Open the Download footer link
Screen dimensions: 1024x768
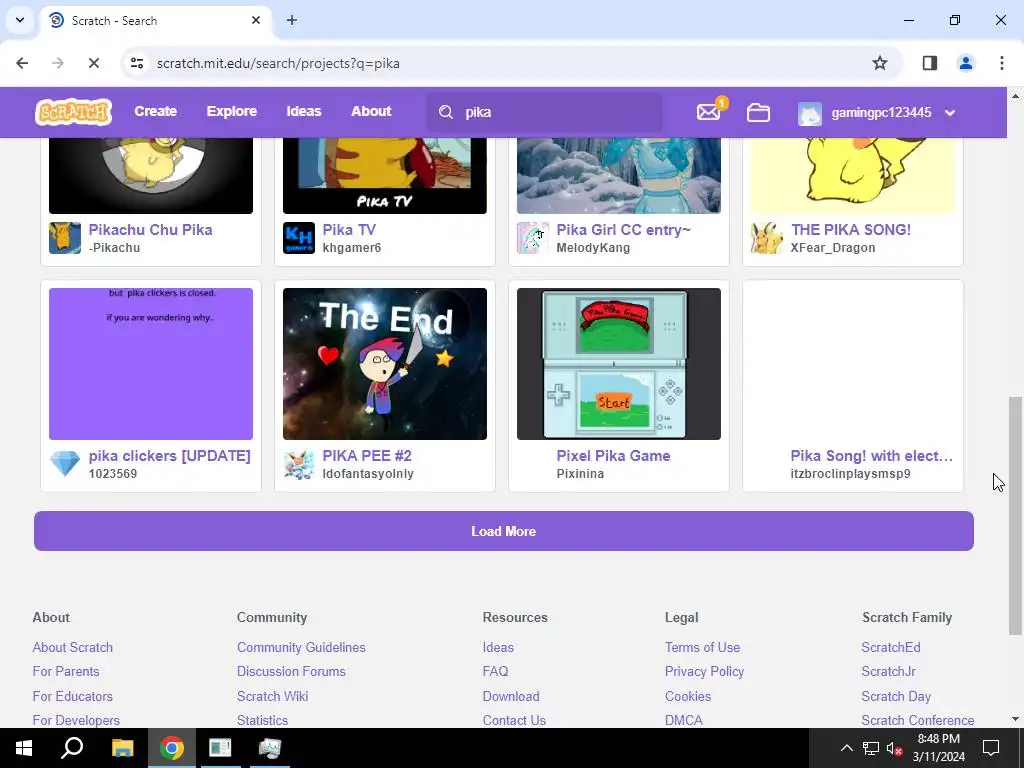(511, 696)
